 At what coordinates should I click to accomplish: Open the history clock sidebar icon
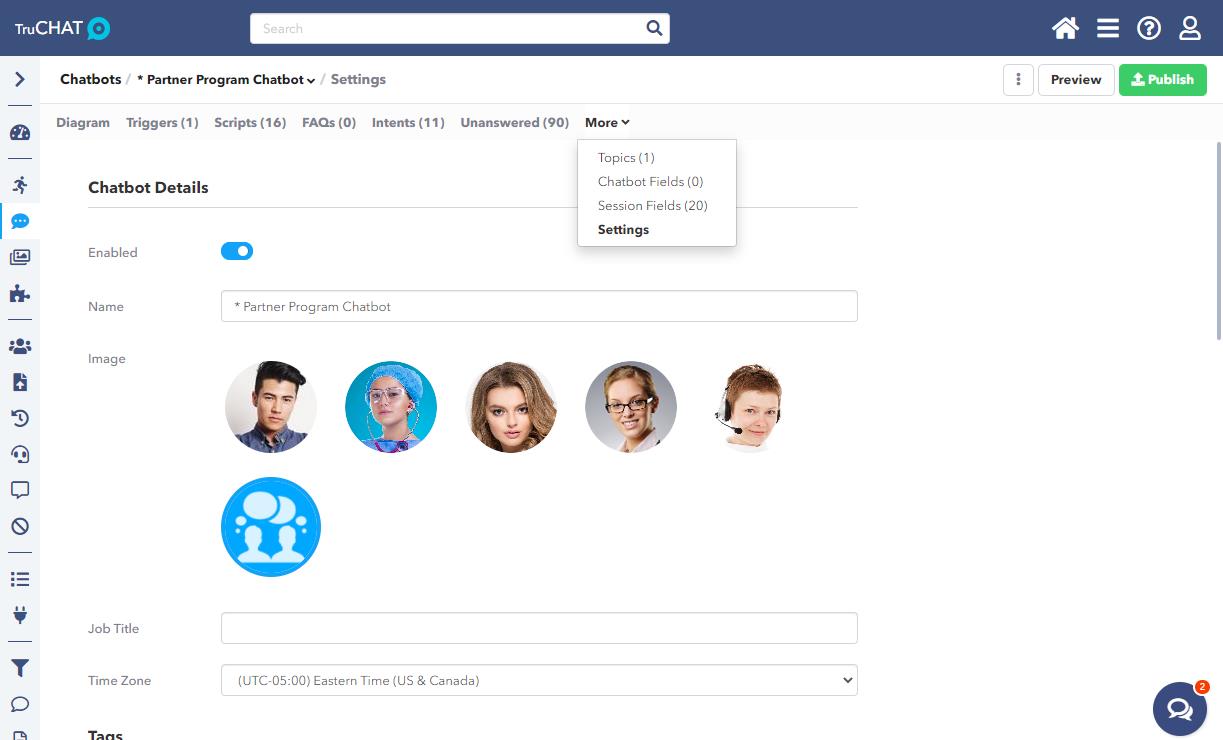(20, 418)
